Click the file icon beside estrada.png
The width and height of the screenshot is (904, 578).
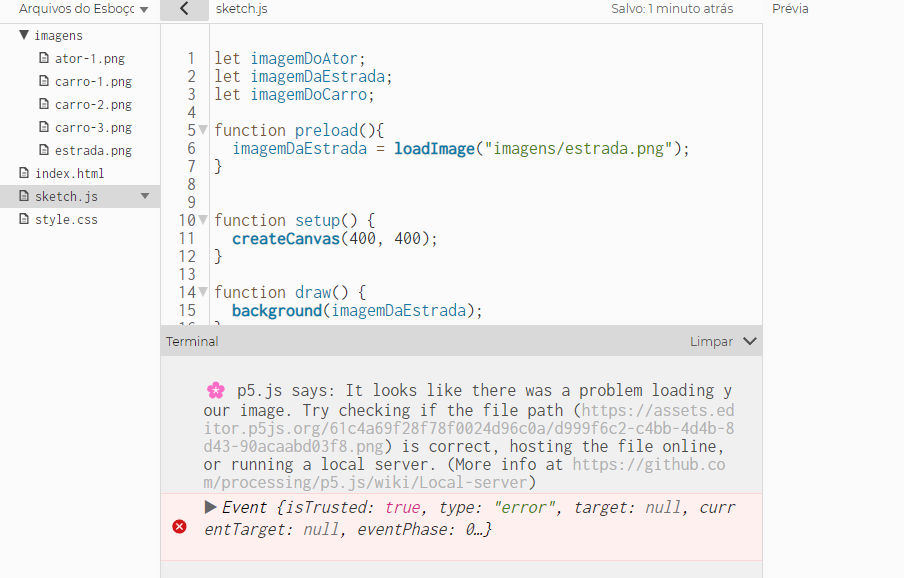pos(44,150)
